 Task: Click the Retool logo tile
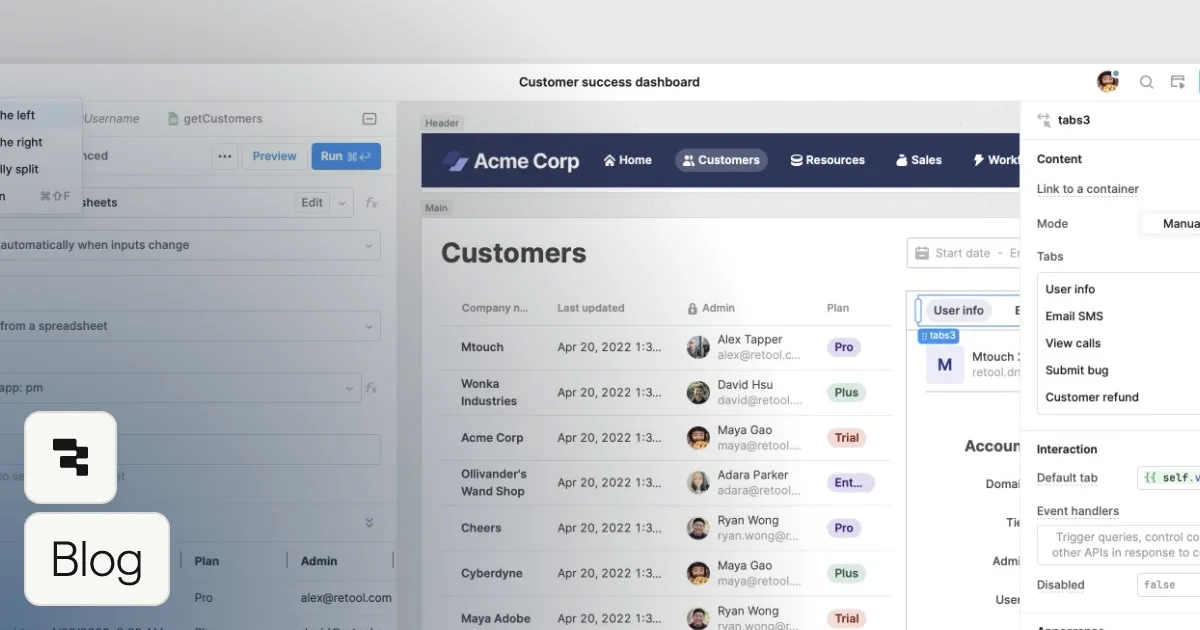coord(70,457)
